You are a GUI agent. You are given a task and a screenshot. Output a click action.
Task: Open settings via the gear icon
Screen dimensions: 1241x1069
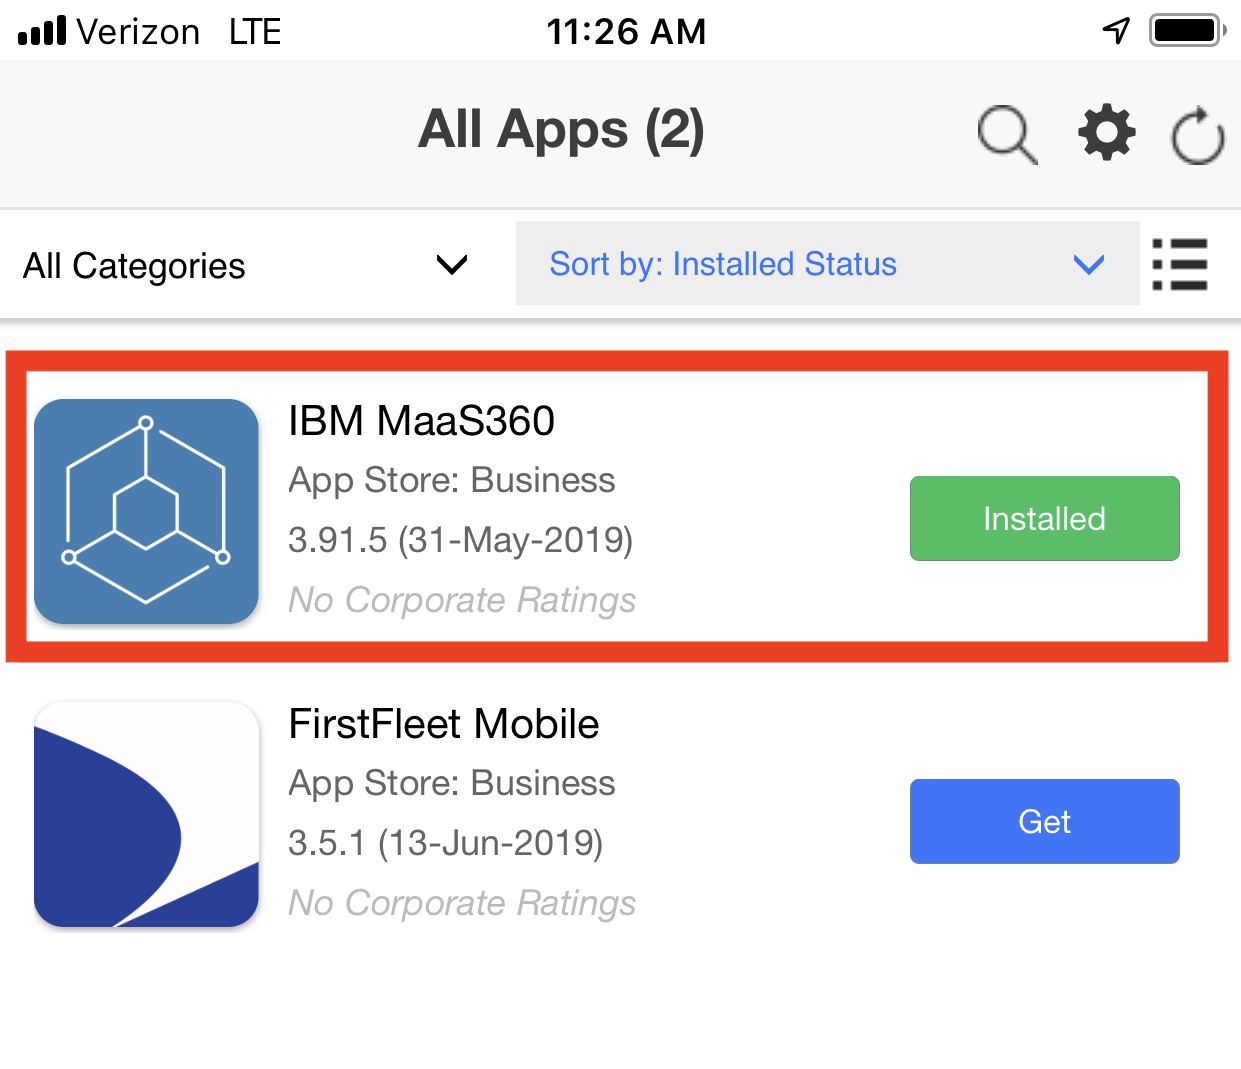[x=1107, y=133]
